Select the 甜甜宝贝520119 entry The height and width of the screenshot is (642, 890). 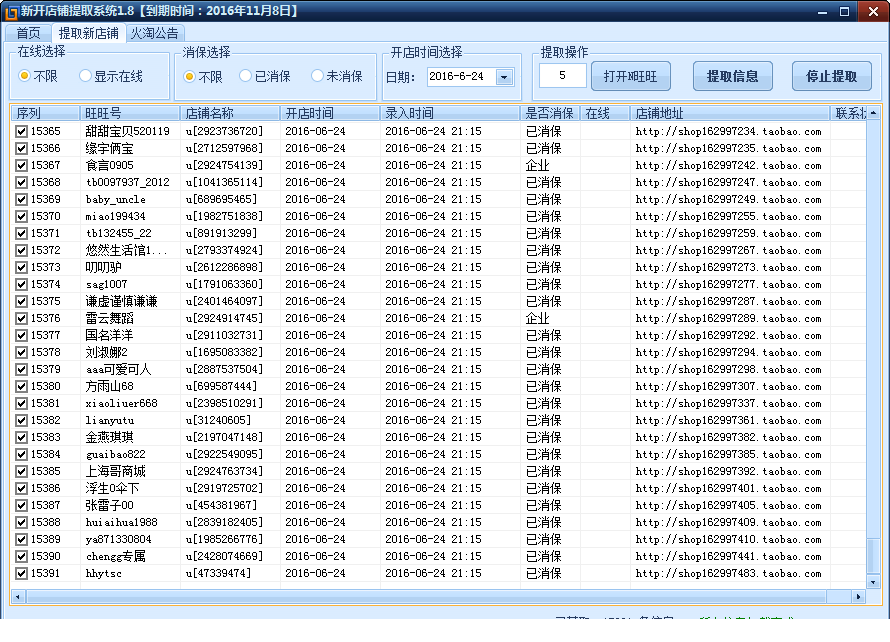tap(127, 131)
